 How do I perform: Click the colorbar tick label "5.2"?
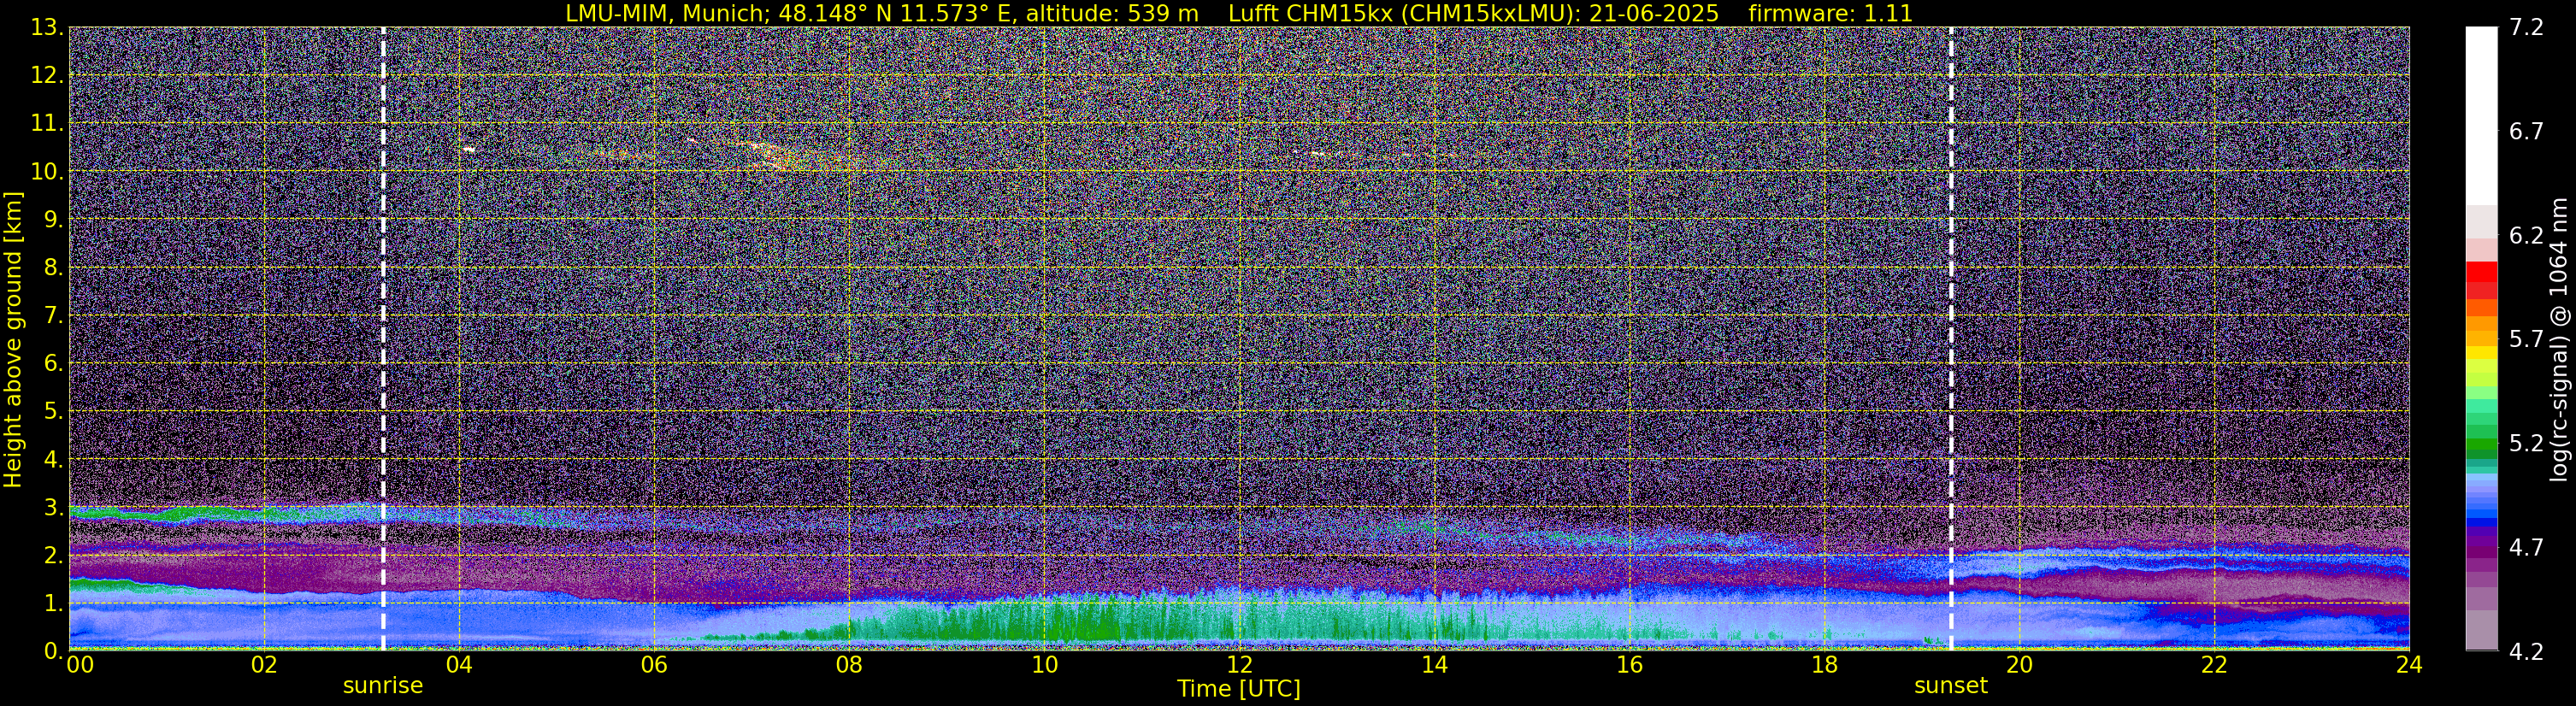2526,444
